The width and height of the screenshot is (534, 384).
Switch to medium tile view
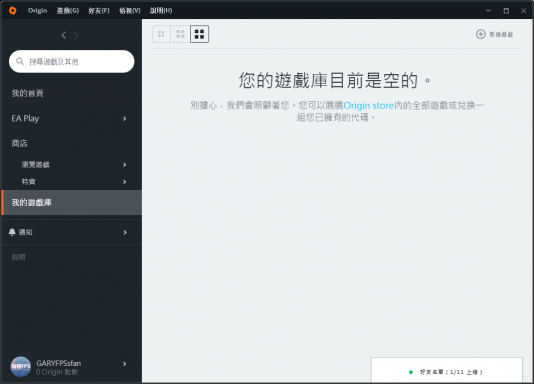point(180,34)
